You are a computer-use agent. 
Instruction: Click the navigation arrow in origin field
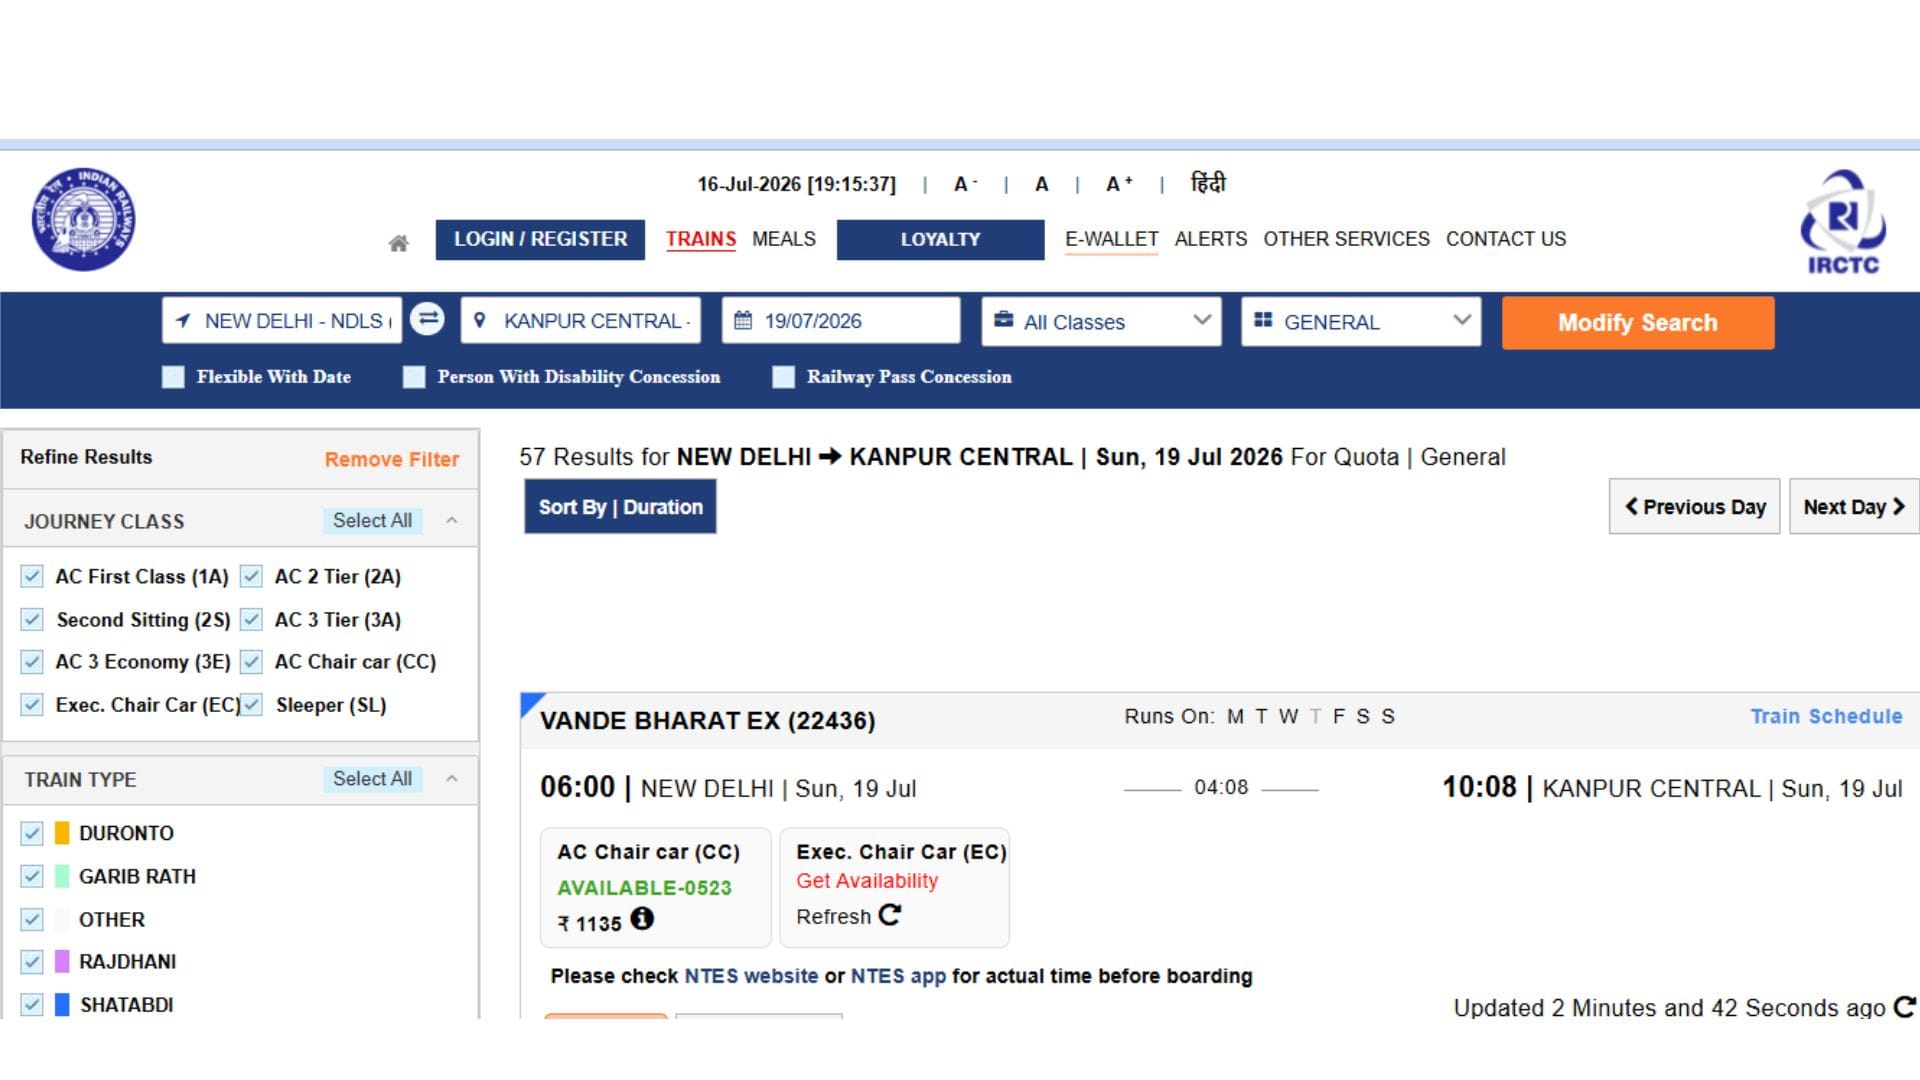coord(183,320)
